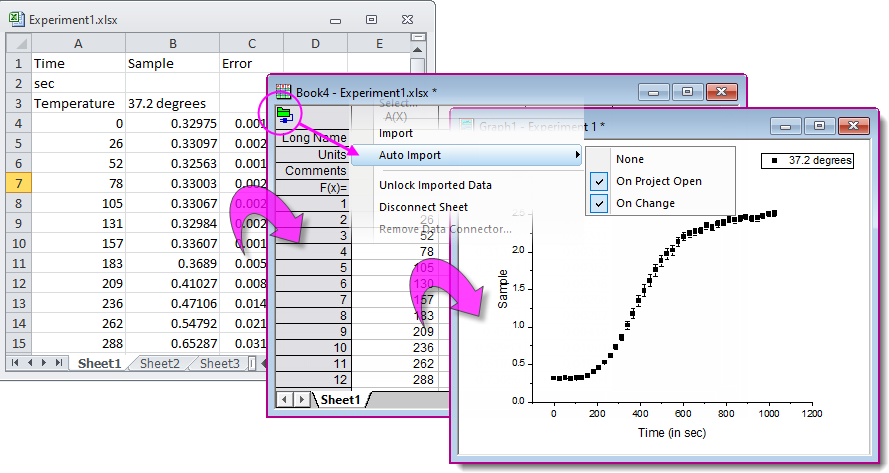889x473 pixels.
Task: Click the select-all corner of the Excel sheet
Action: (x=19, y=43)
